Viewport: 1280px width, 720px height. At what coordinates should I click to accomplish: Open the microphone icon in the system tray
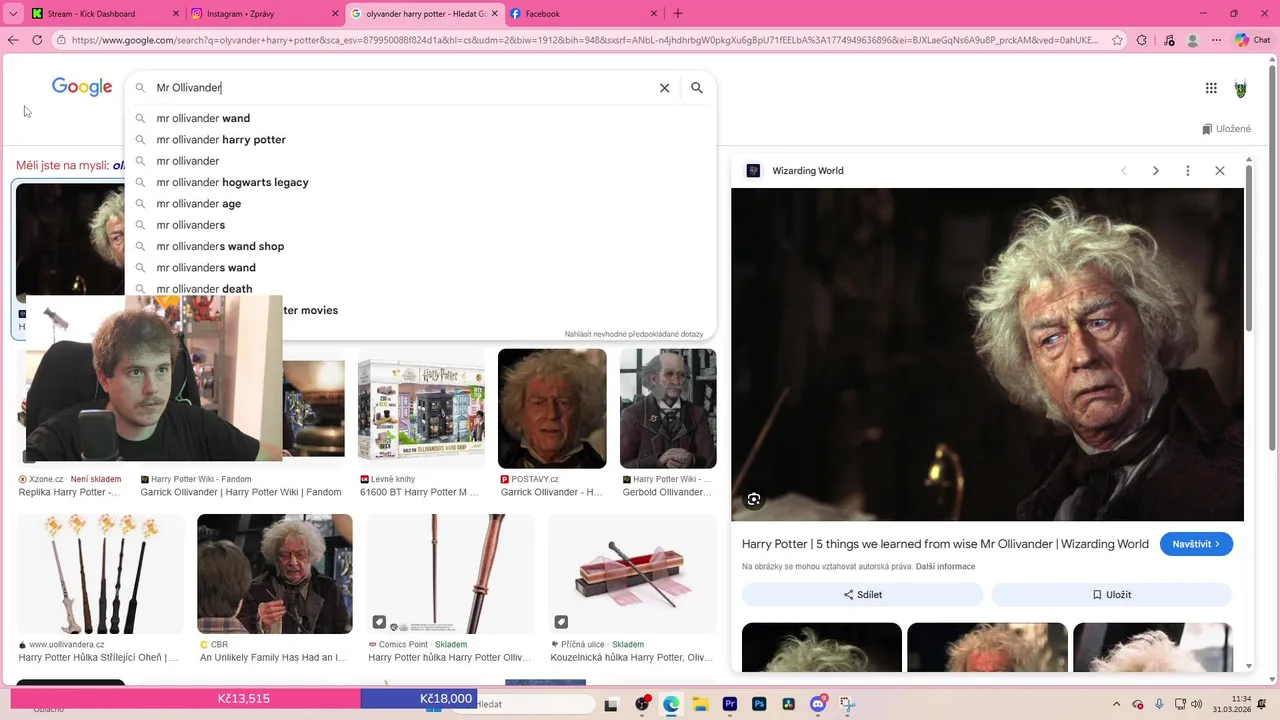[x=1159, y=704]
